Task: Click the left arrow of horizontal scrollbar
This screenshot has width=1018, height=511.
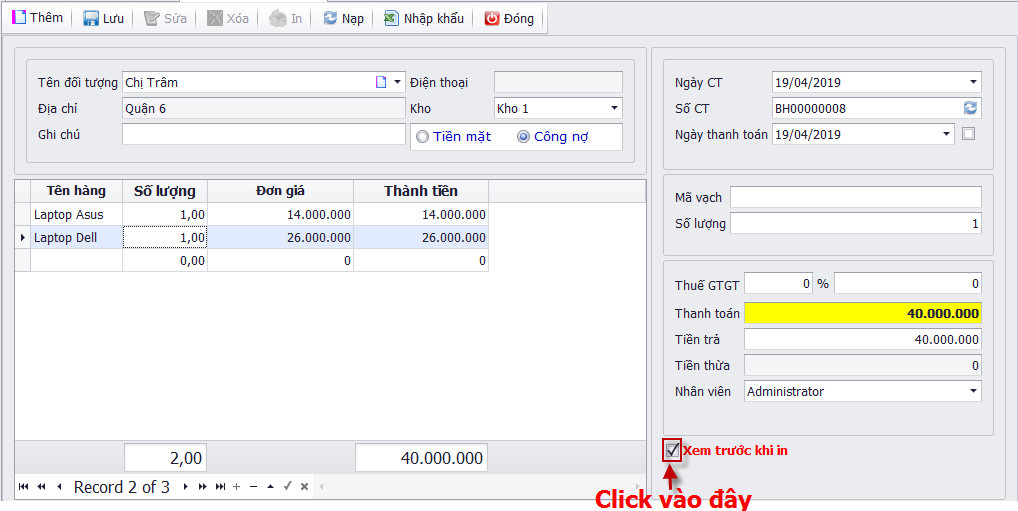Action: coord(319,487)
